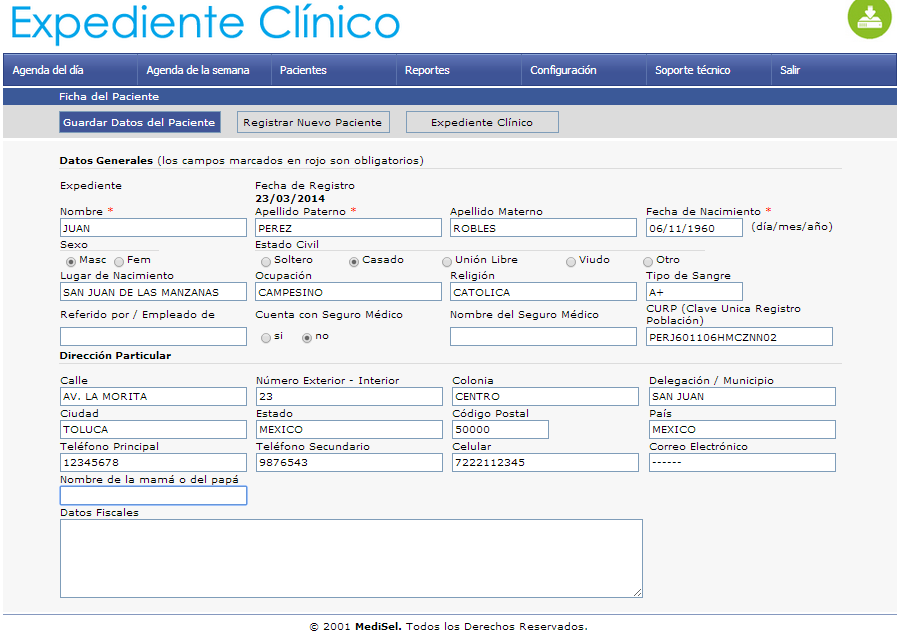Select 'Unión Libre' estado civil
This screenshot has height=641, width=913.
click(x=446, y=261)
